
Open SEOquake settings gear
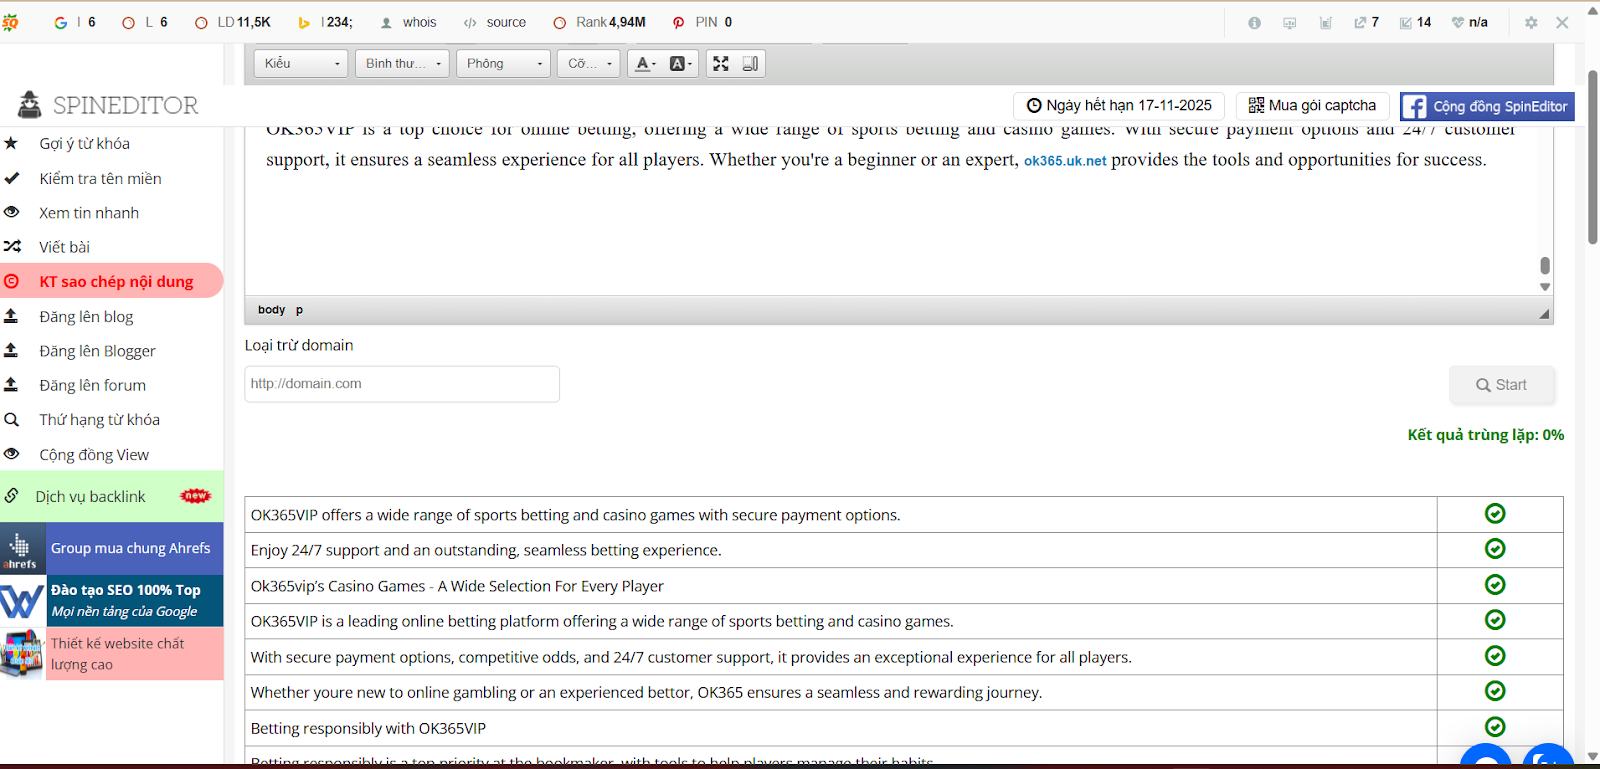tap(1531, 22)
